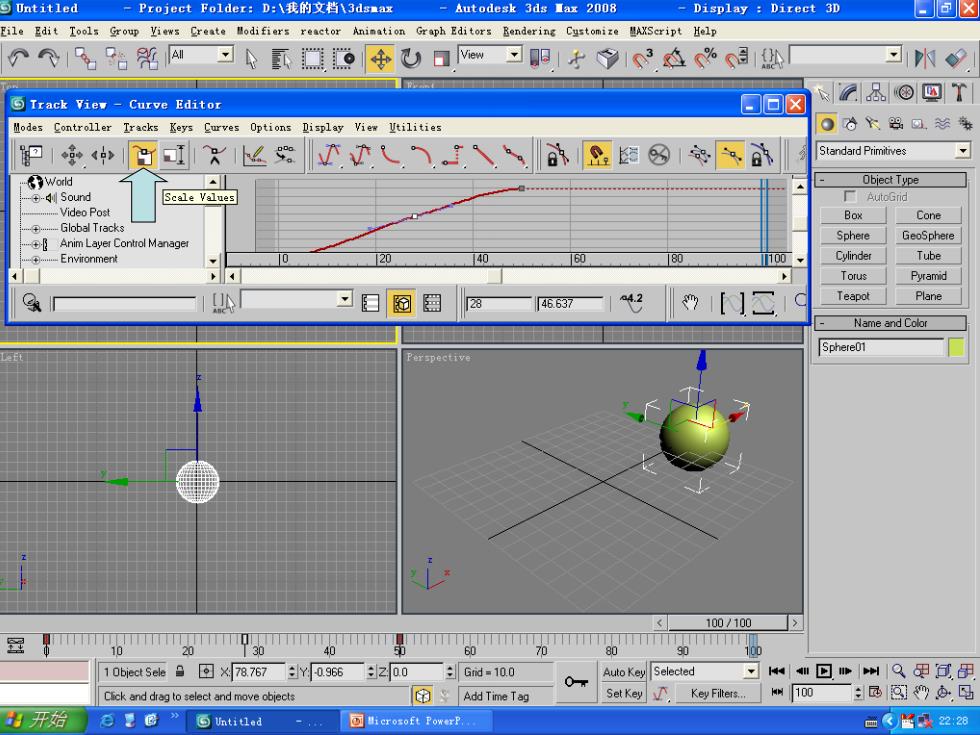This screenshot has height=735, width=980.
Task: Toggle the Set Key mode button
Action: pos(624,693)
